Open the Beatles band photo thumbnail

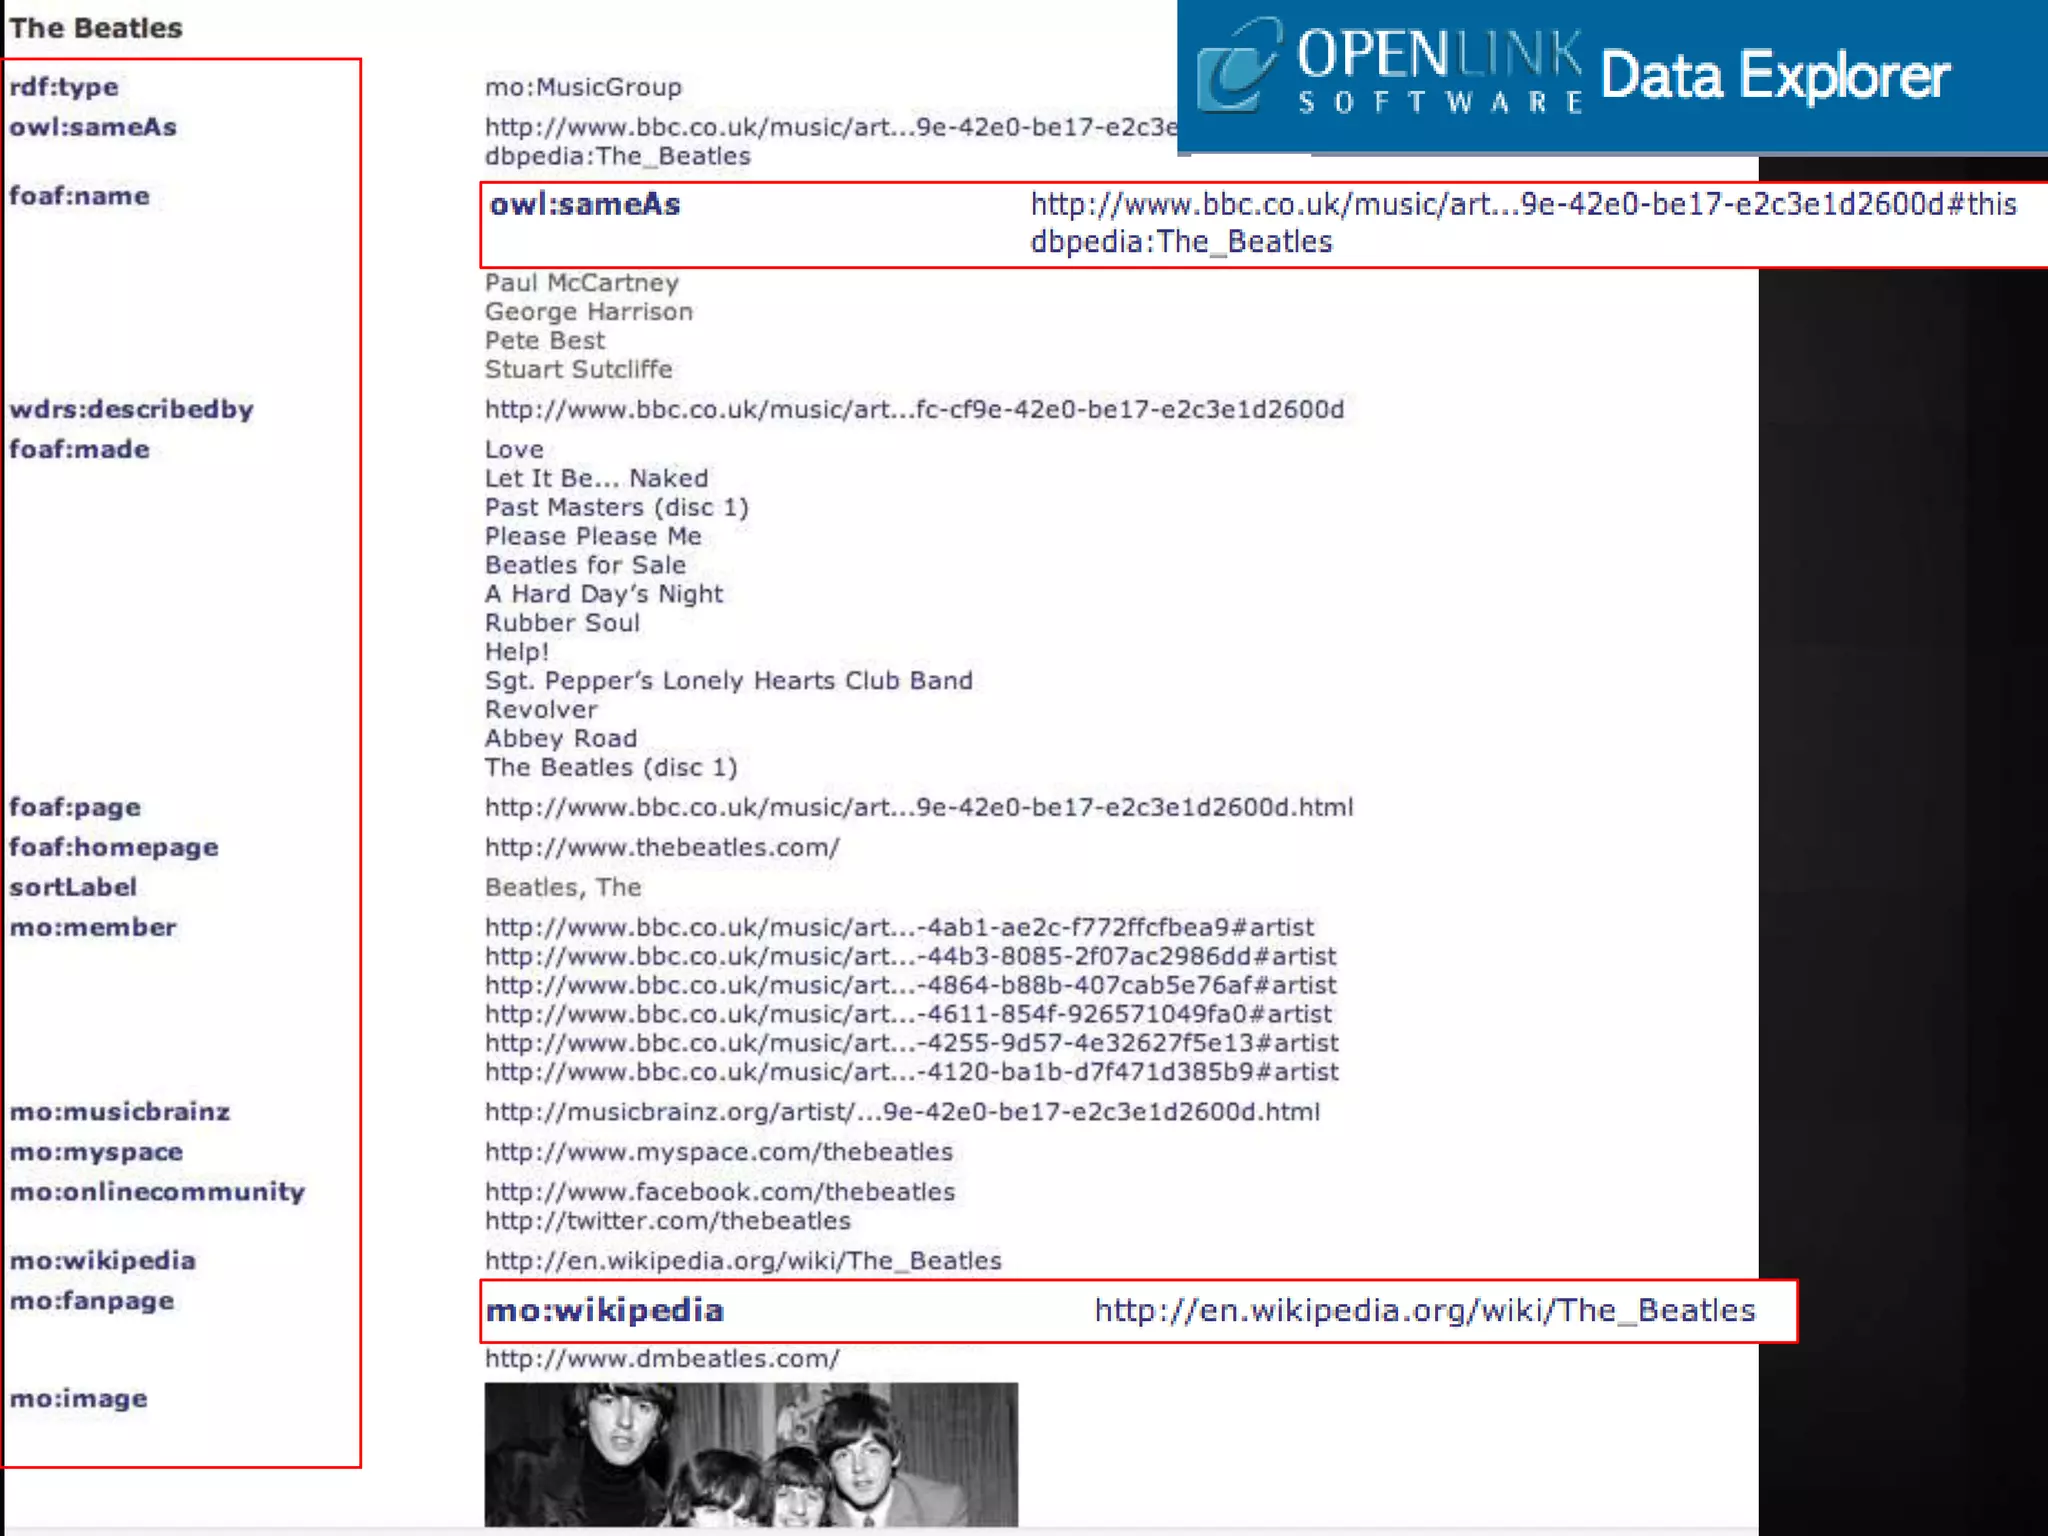click(x=750, y=1453)
